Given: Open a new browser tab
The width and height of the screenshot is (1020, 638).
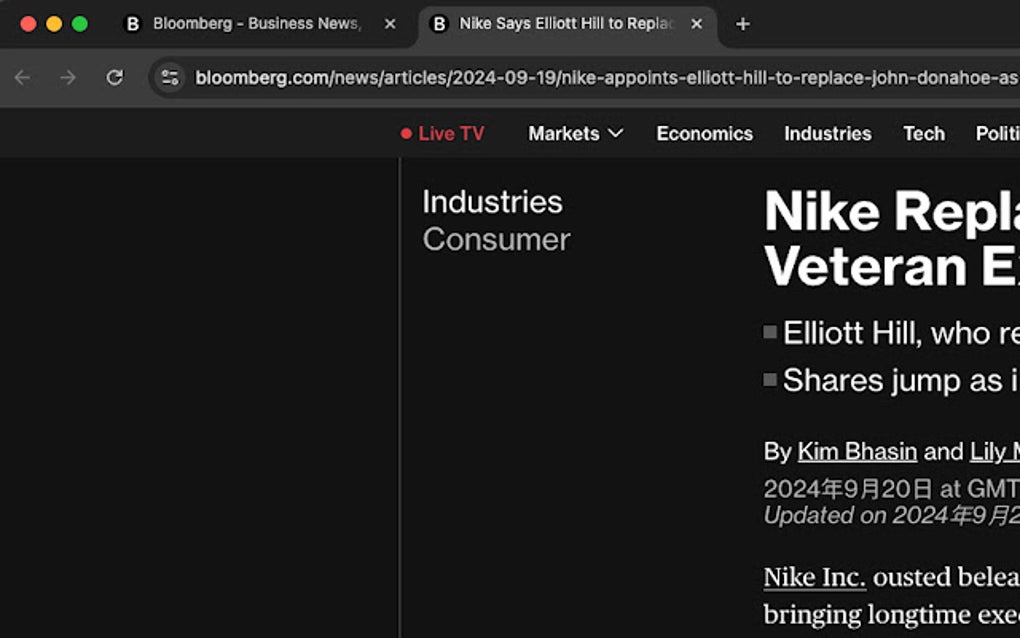Looking at the screenshot, I should pos(742,23).
